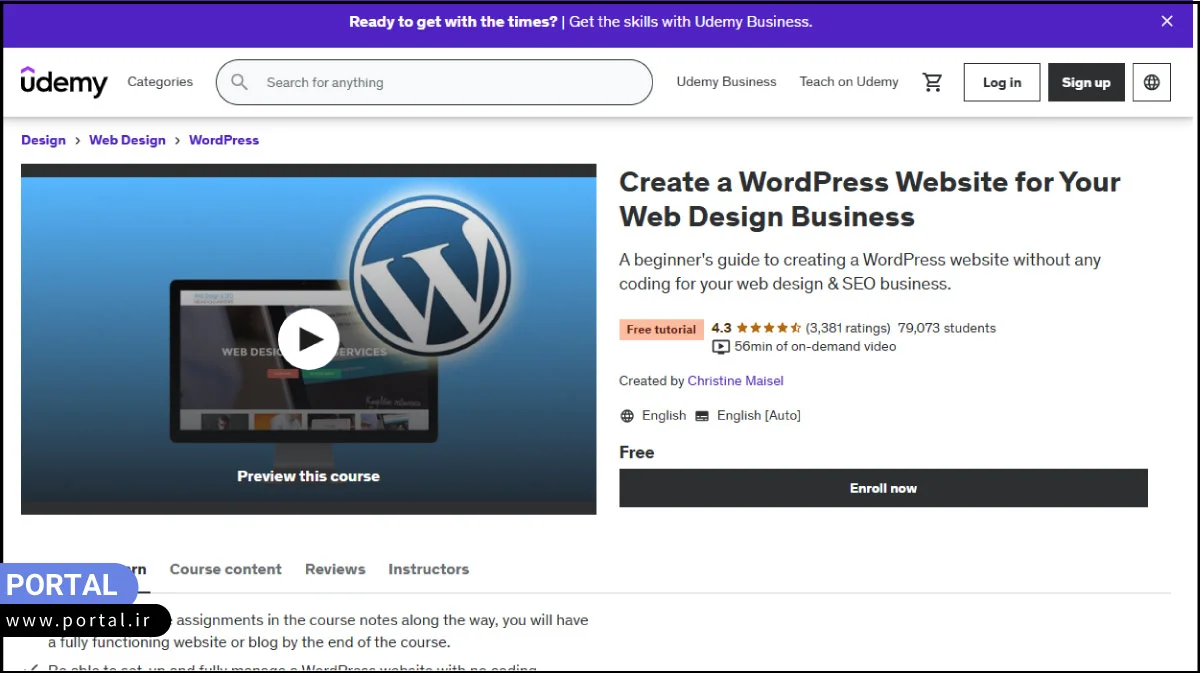The height and width of the screenshot is (673, 1200).
Task: Open the language globe selector
Action: (x=1151, y=82)
